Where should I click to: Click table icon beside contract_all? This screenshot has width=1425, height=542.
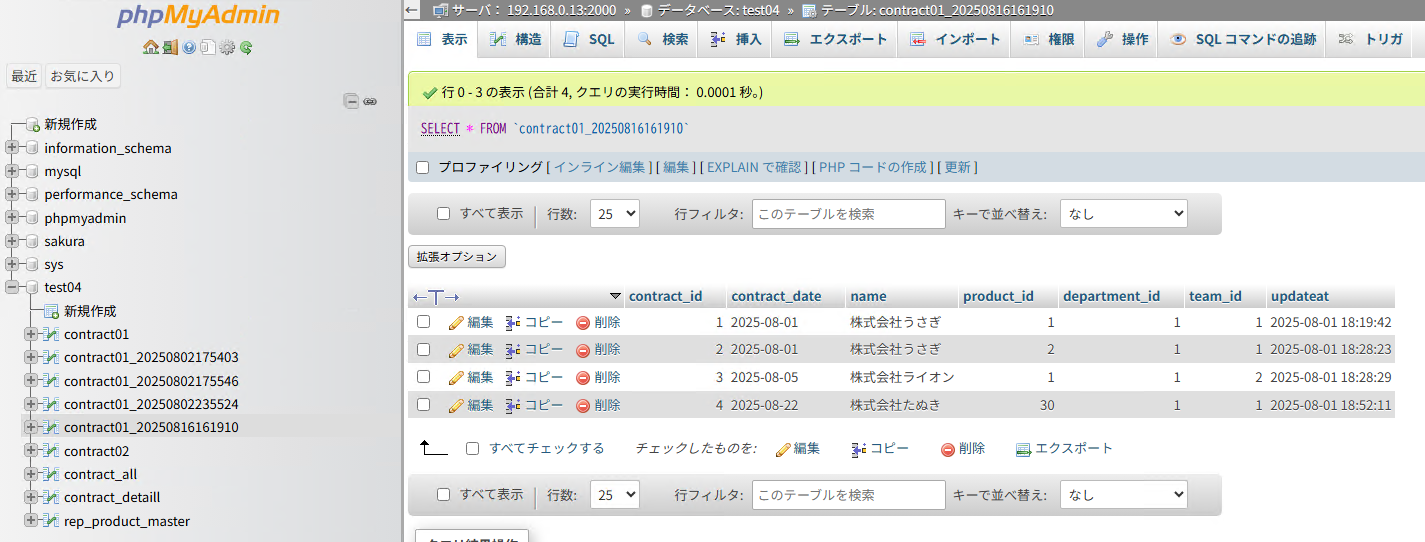52,474
